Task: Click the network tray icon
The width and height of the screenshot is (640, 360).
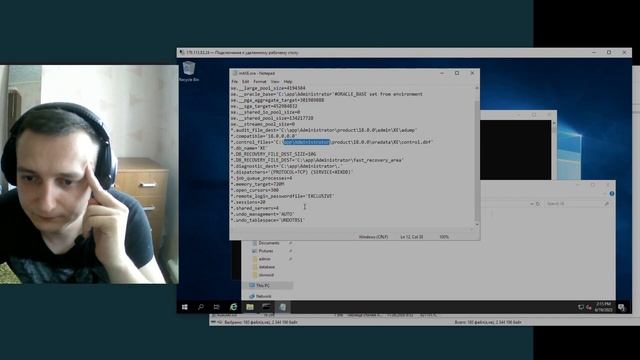Action: point(581,307)
